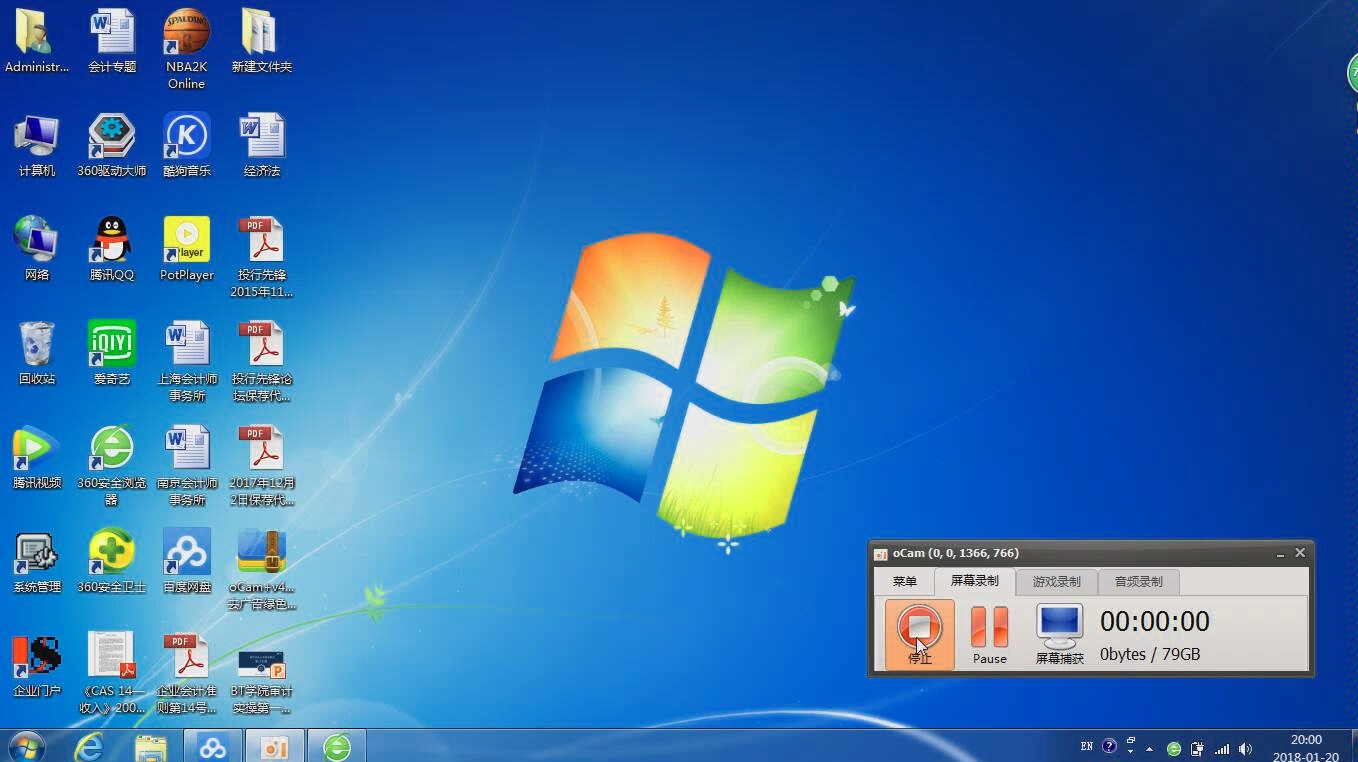This screenshot has width=1358, height=762.
Task: Launch 360安全卫士
Action: (x=112, y=561)
